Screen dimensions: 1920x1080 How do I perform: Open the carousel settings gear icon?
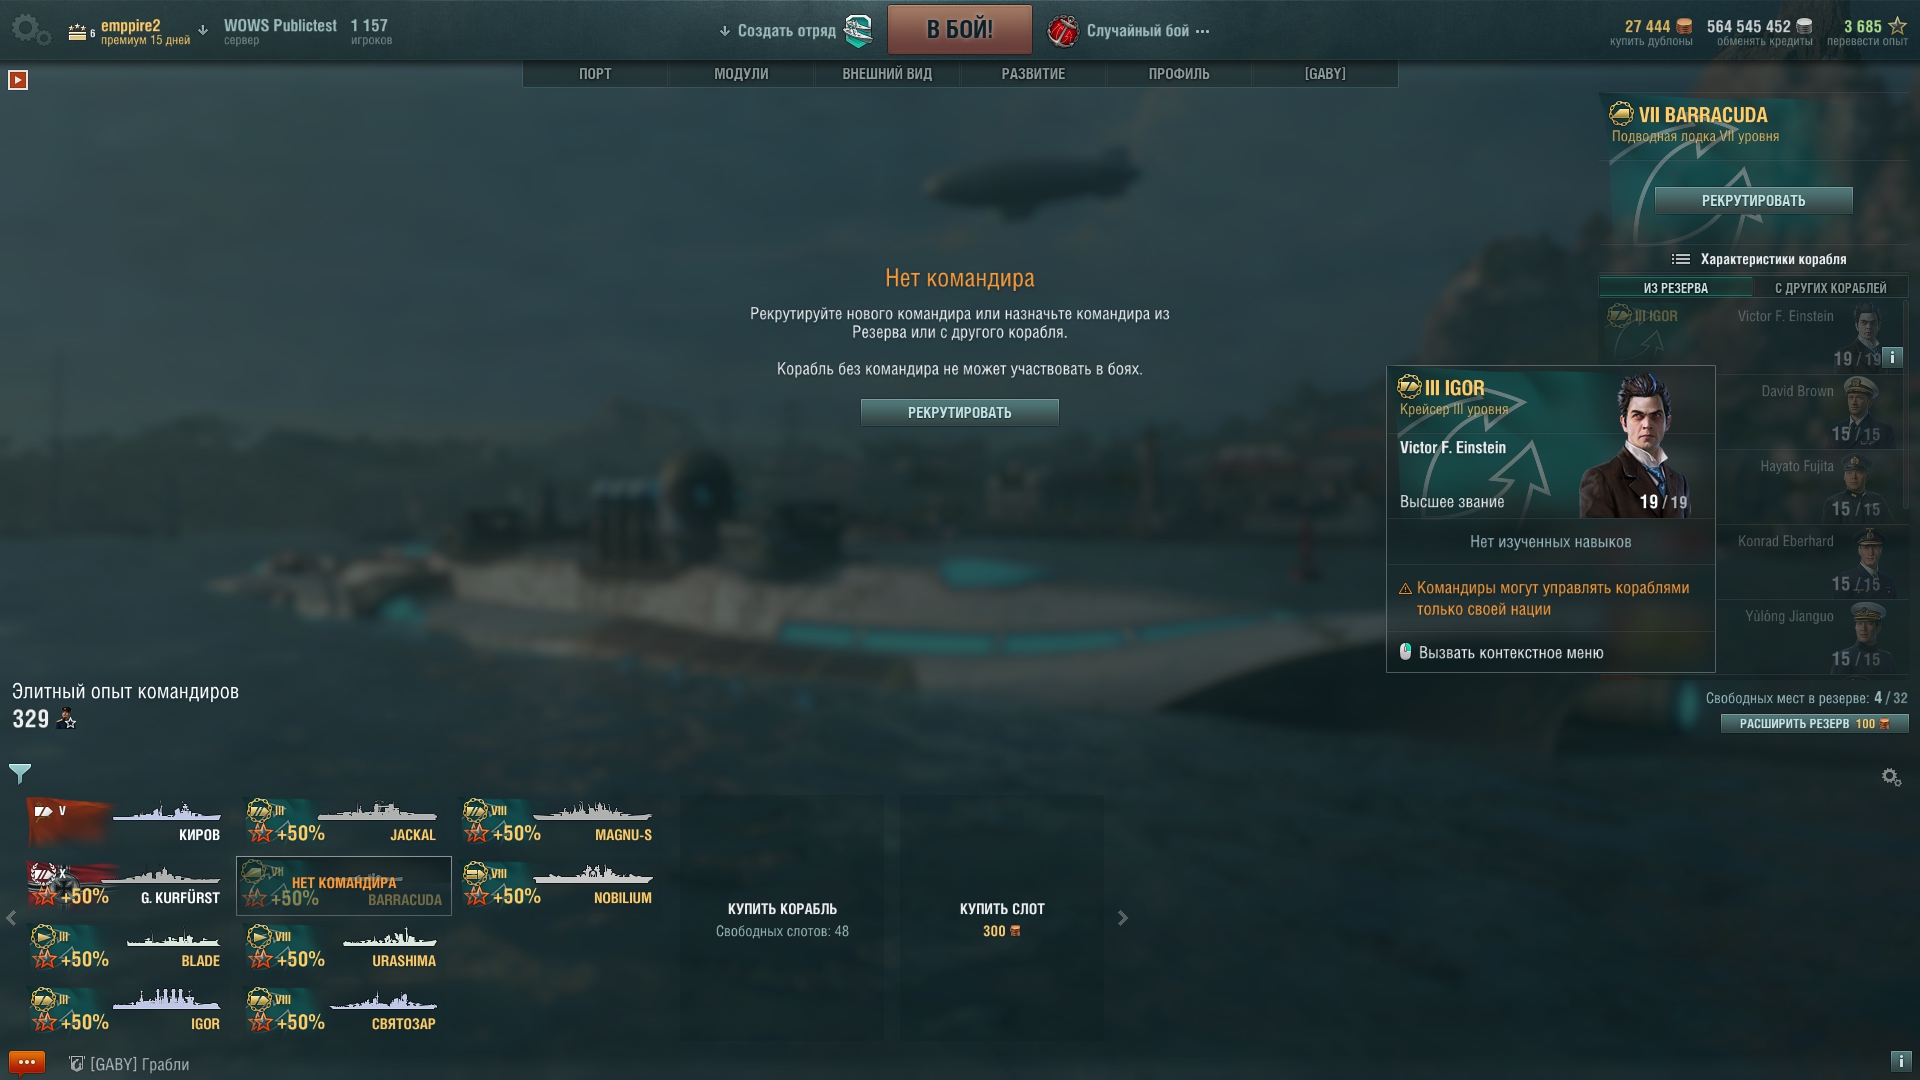coord(1891,777)
